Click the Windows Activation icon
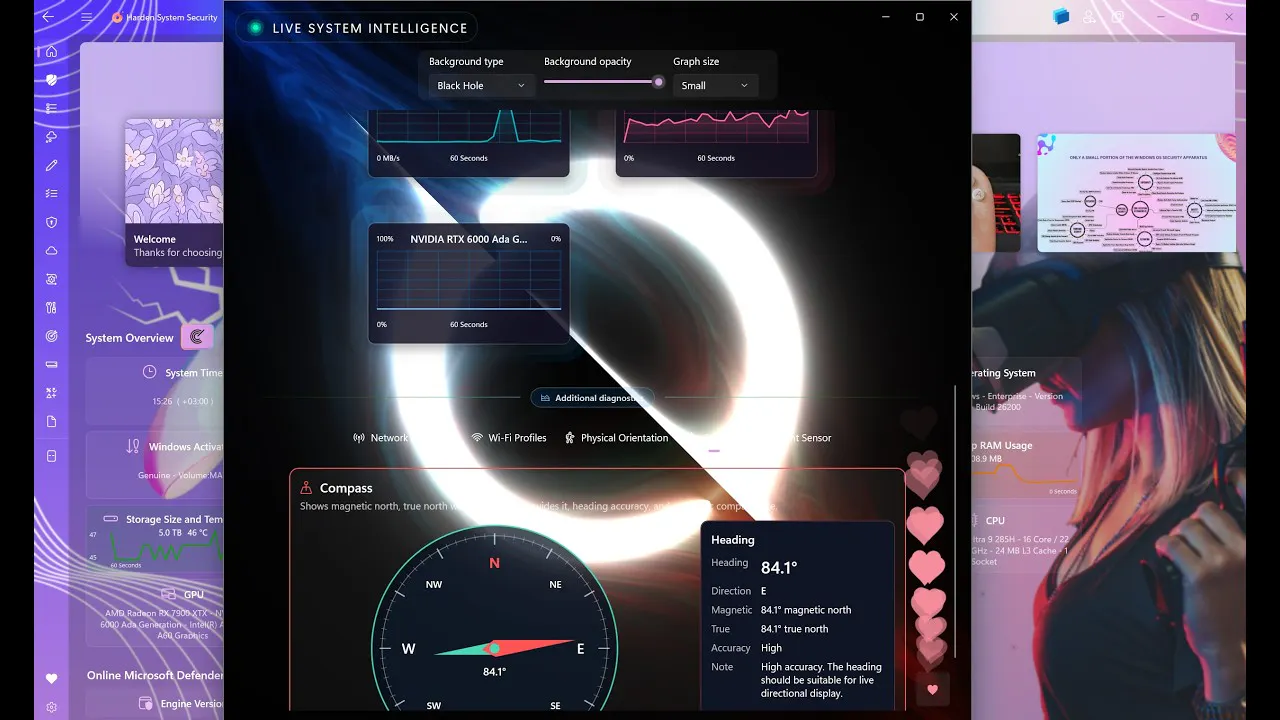Screen dimensions: 1280x720 133,446
